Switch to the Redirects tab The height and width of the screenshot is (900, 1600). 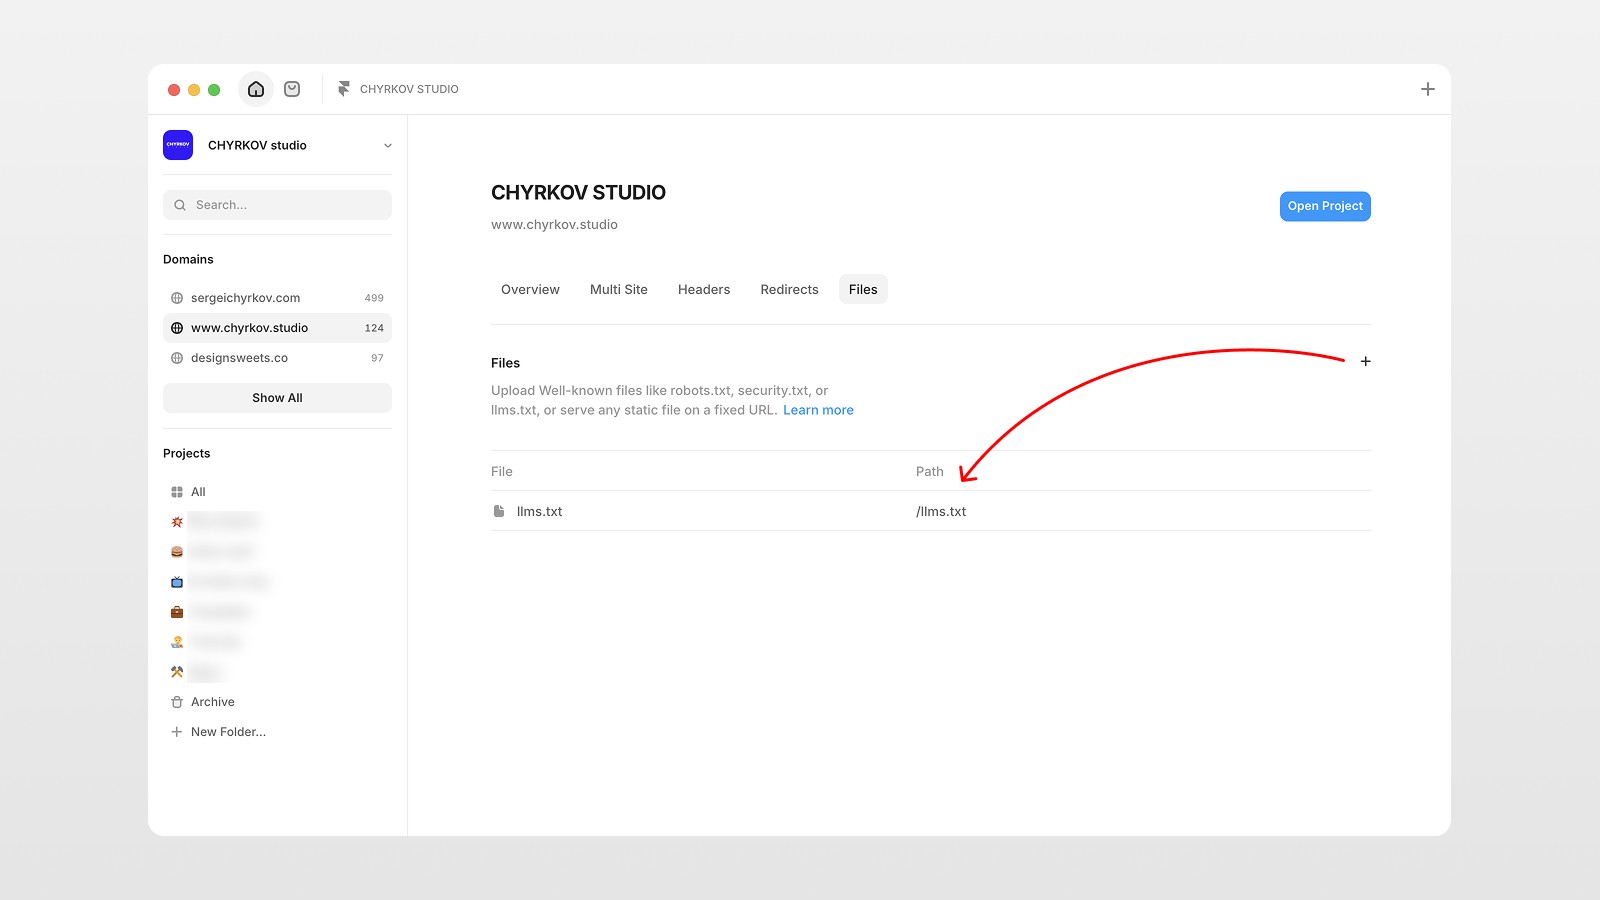point(789,290)
